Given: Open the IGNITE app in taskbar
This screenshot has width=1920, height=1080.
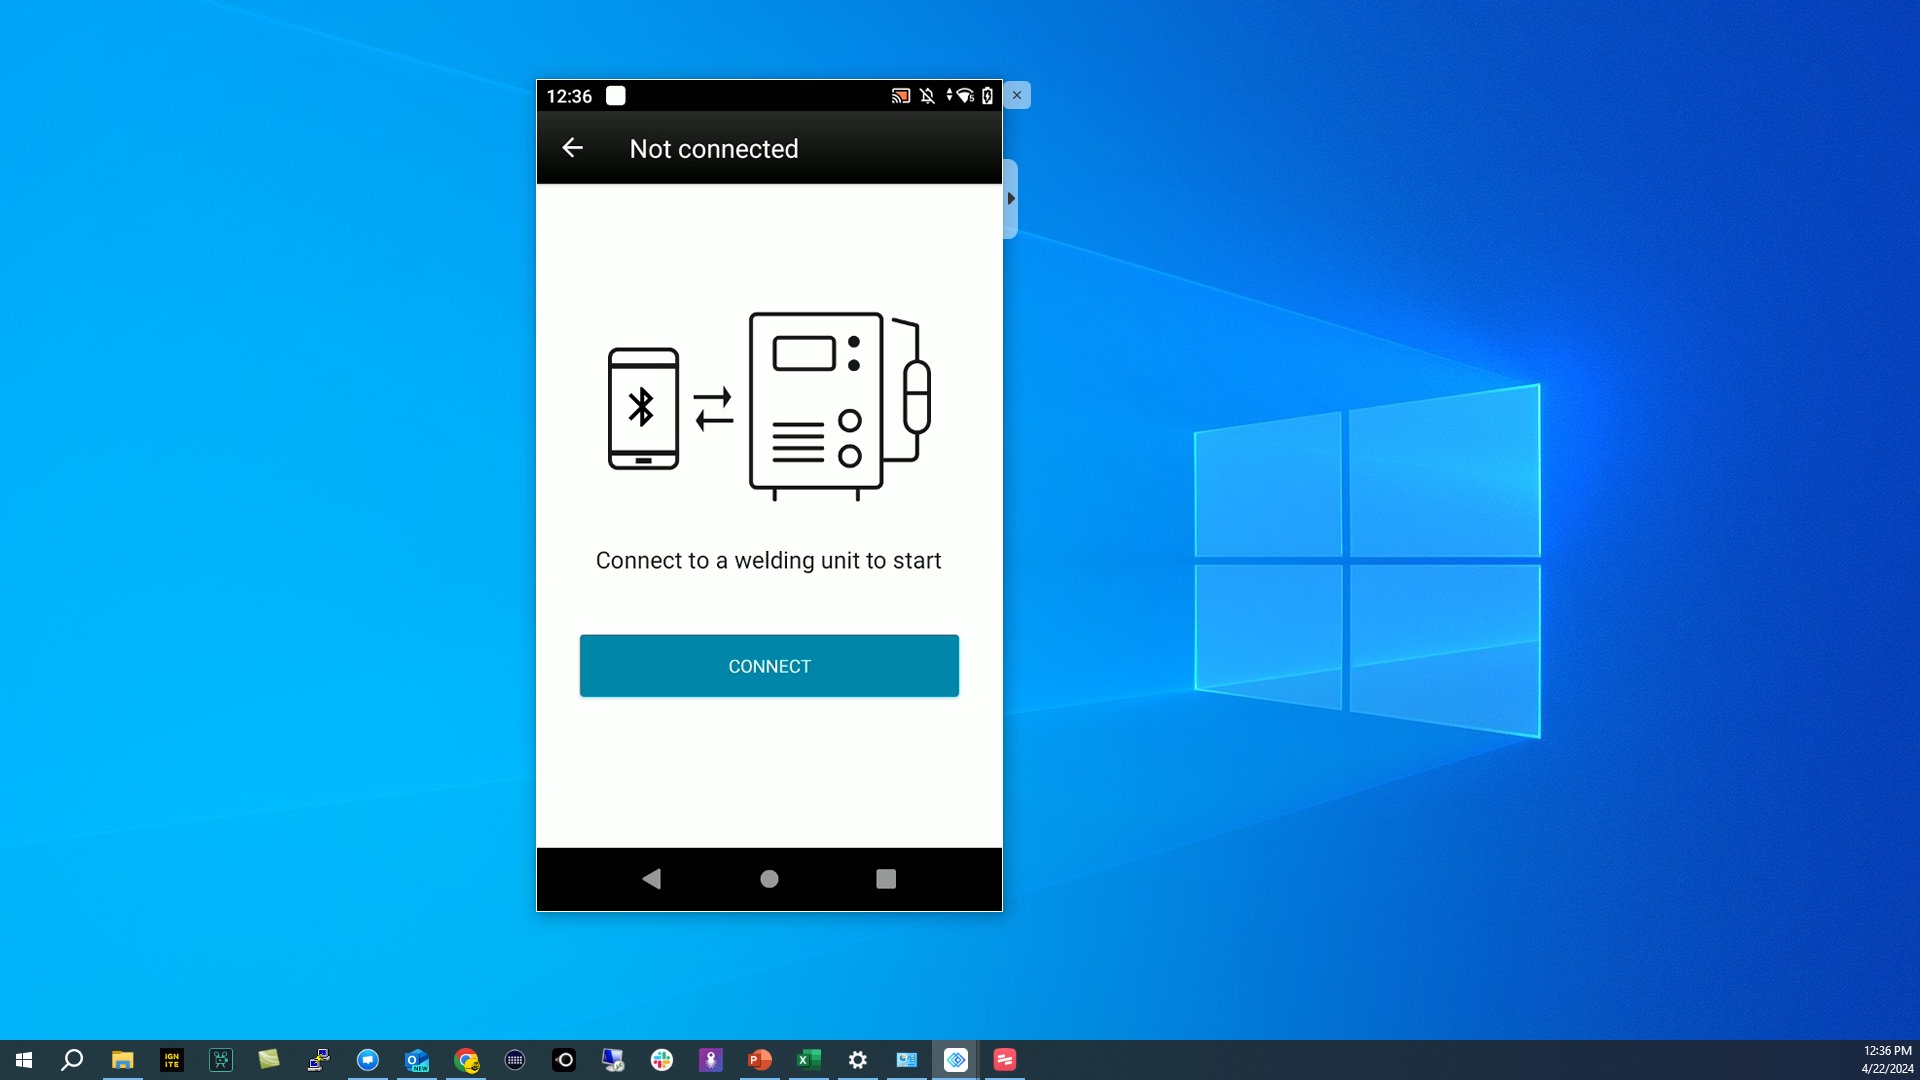Looking at the screenshot, I should coord(171,1060).
